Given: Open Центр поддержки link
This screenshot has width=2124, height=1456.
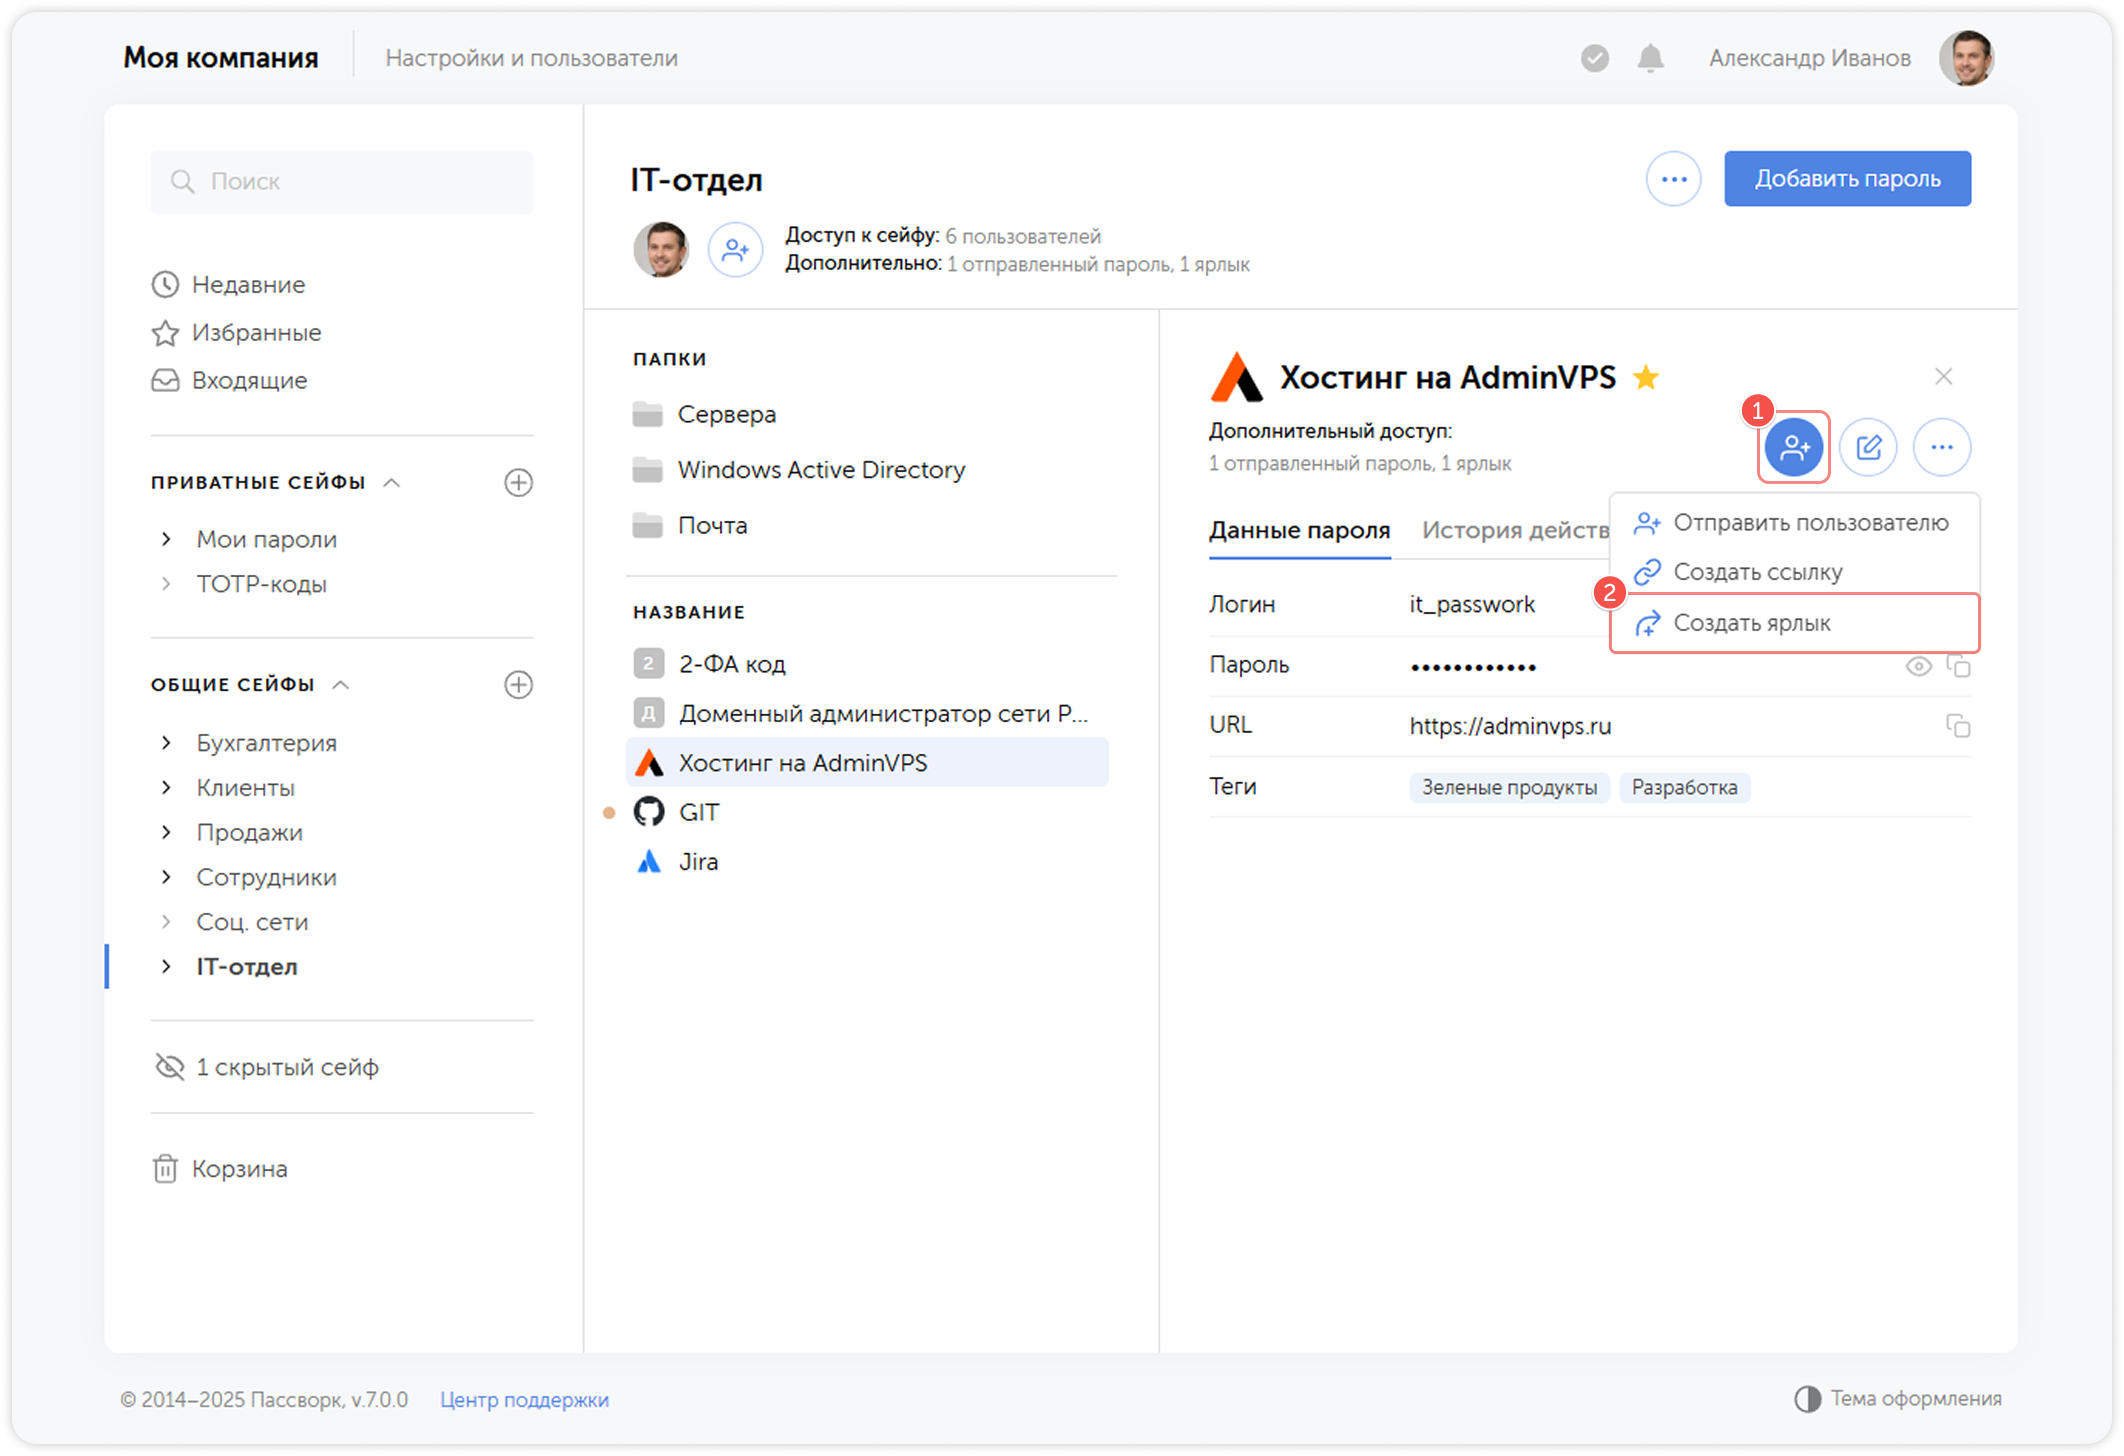Looking at the screenshot, I should coord(525,1400).
